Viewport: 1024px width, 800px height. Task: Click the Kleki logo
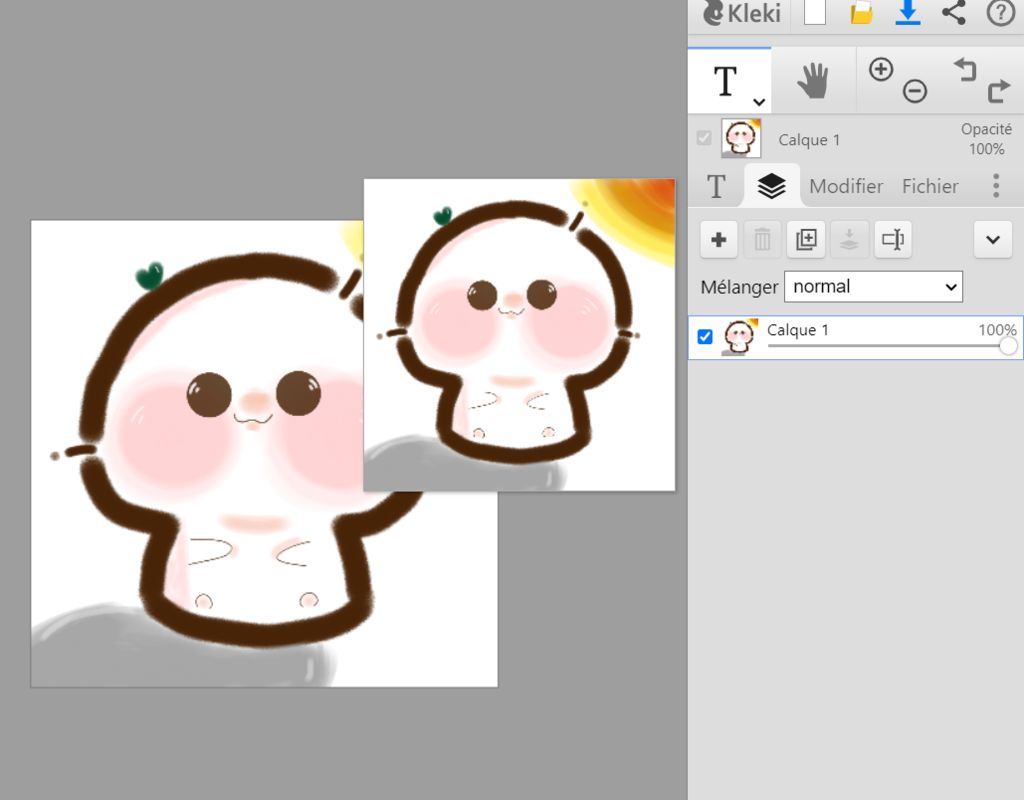(741, 13)
